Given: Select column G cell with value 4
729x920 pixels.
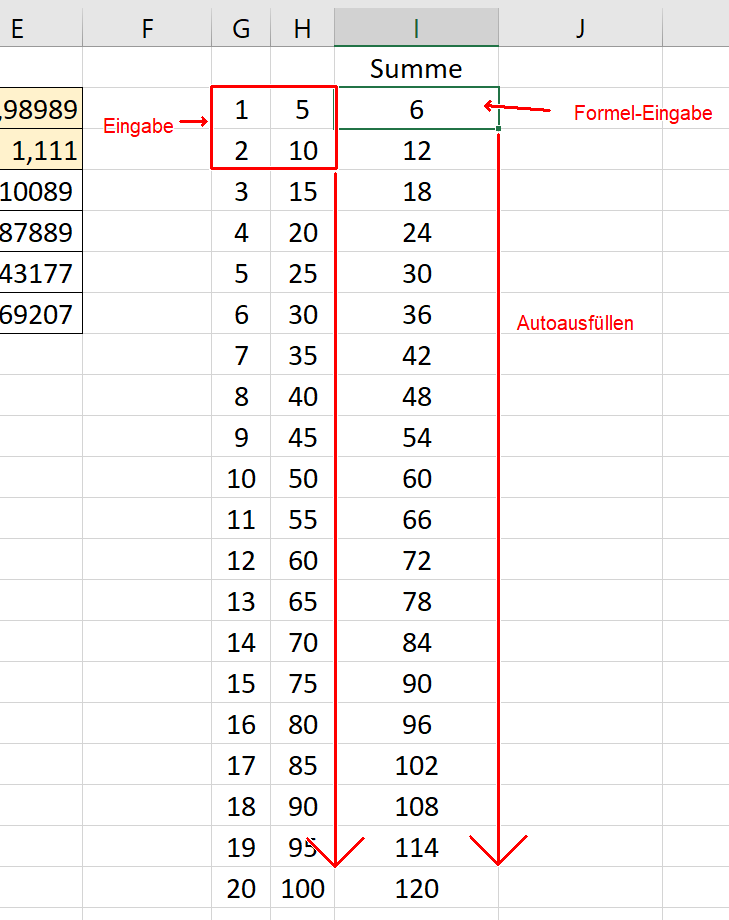Looking at the screenshot, I should [x=241, y=232].
